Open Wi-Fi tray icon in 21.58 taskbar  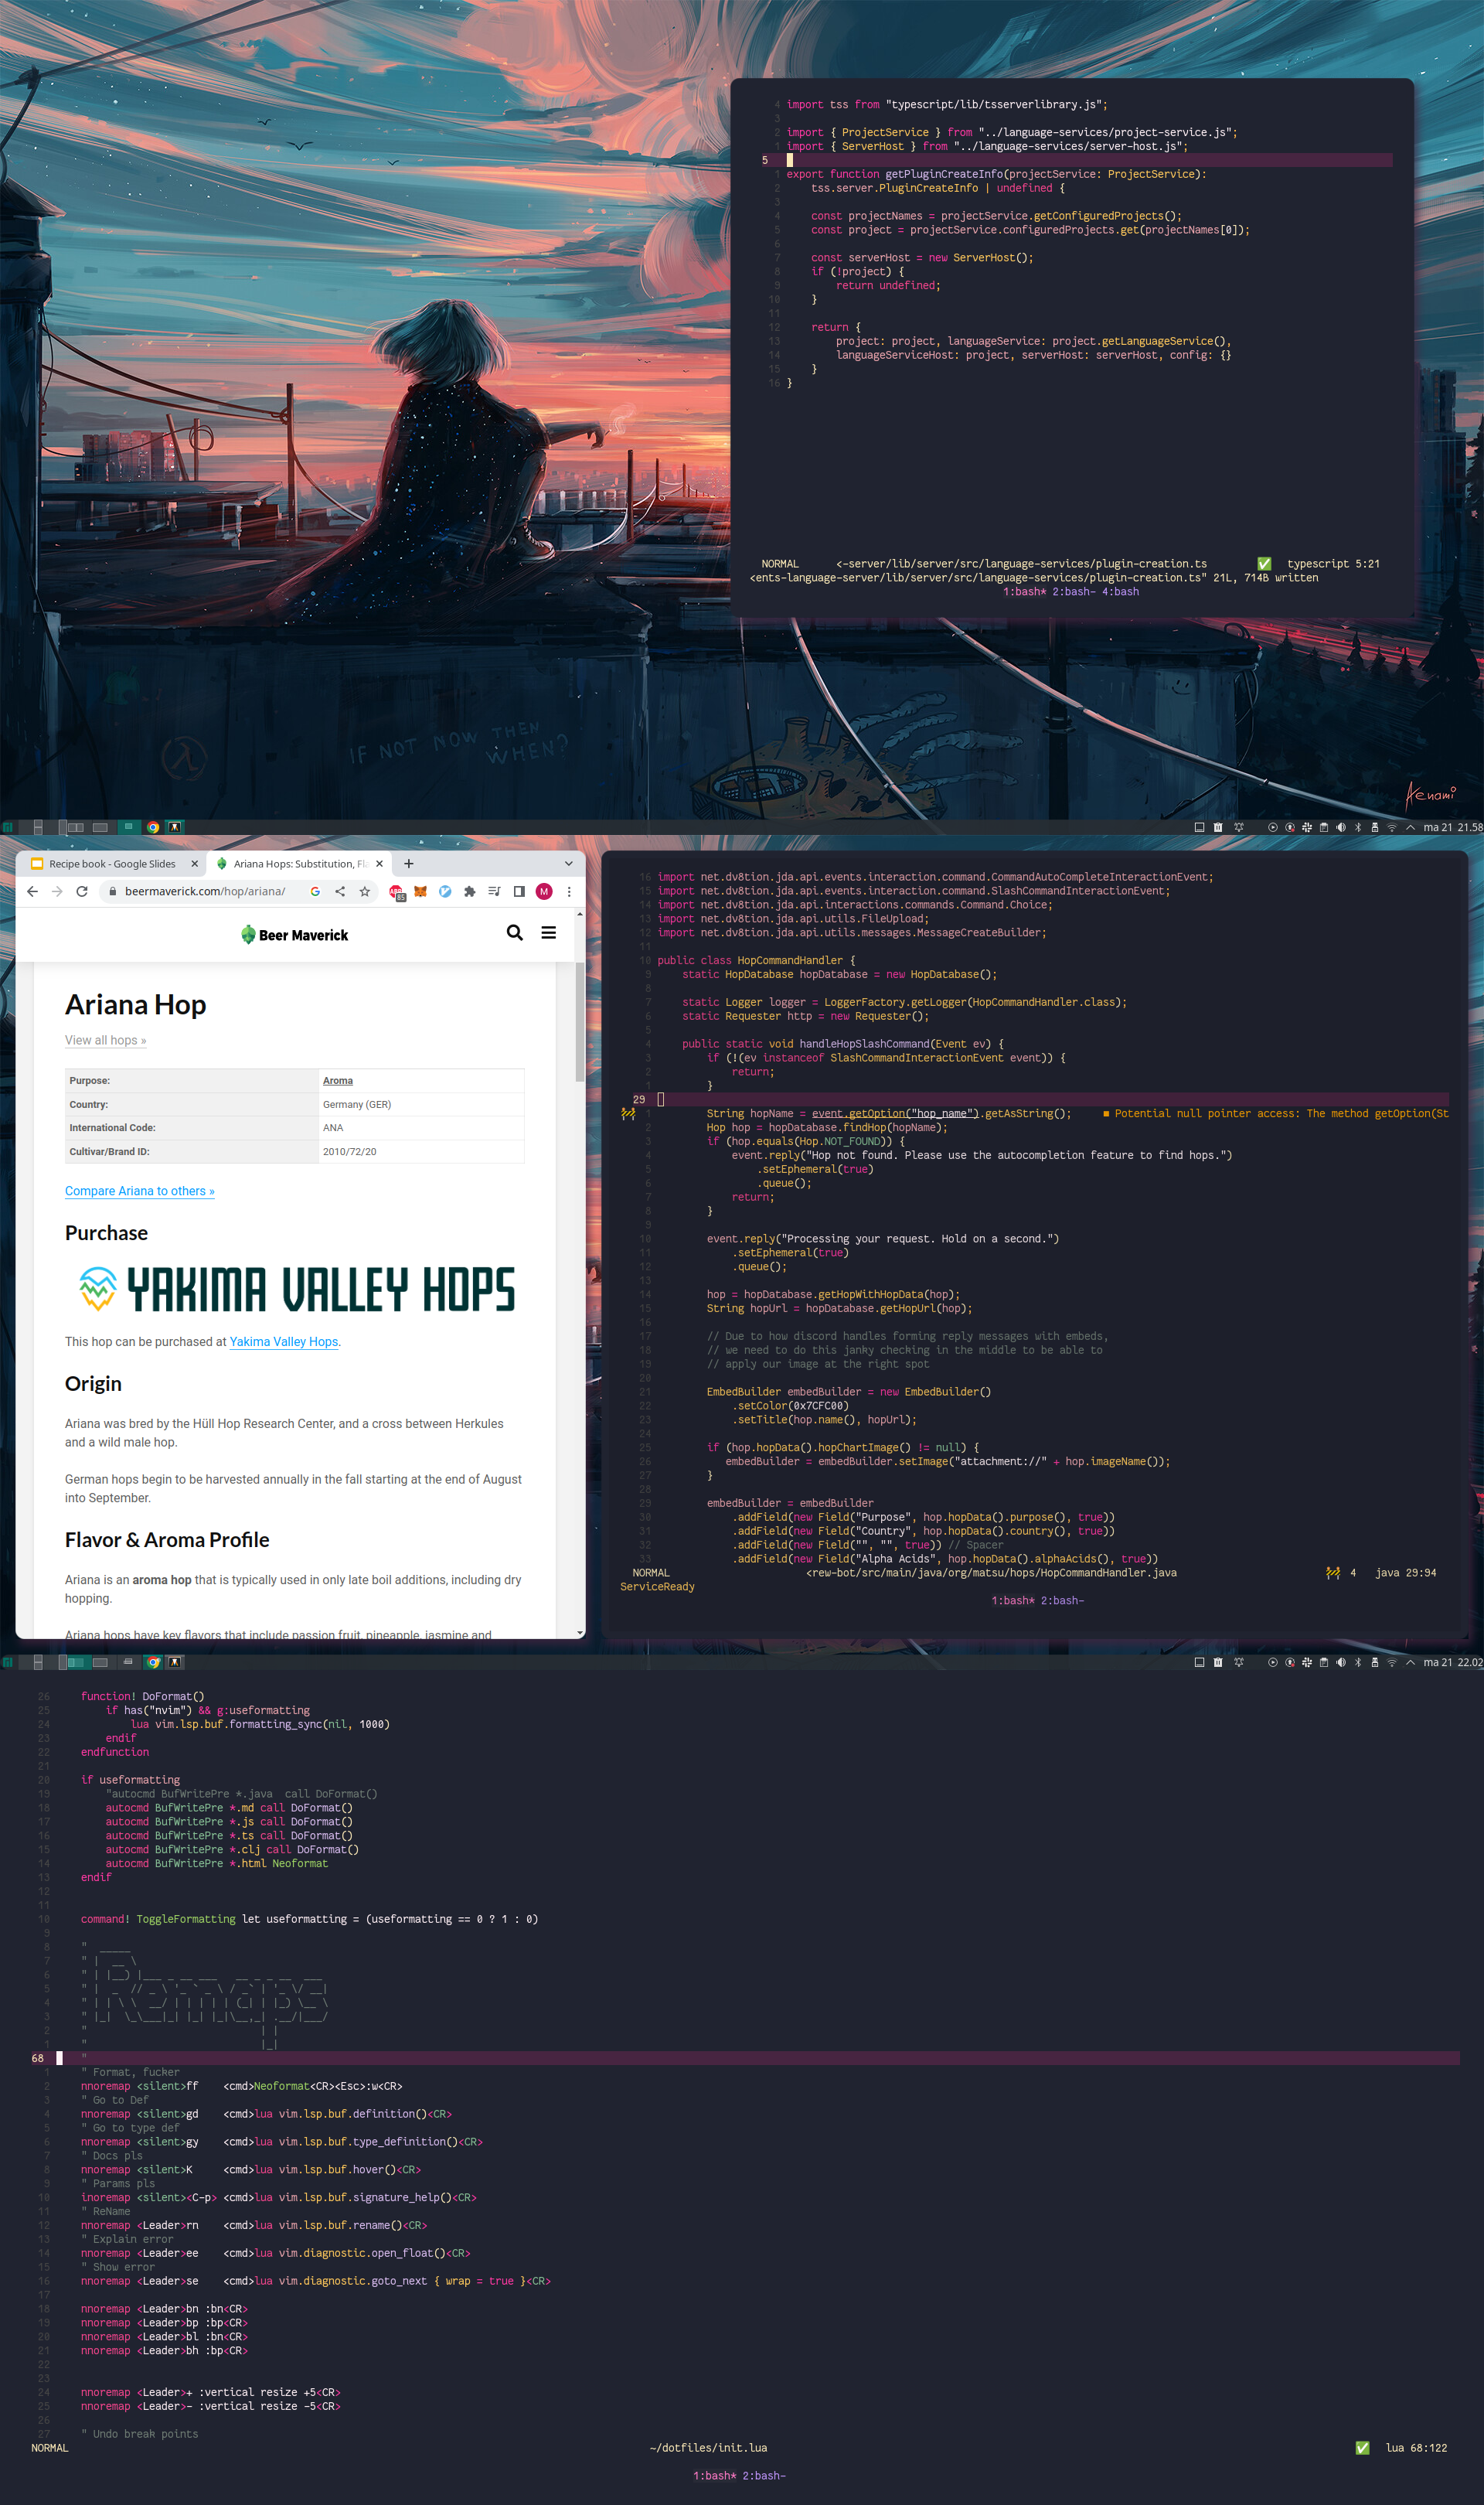point(1391,827)
